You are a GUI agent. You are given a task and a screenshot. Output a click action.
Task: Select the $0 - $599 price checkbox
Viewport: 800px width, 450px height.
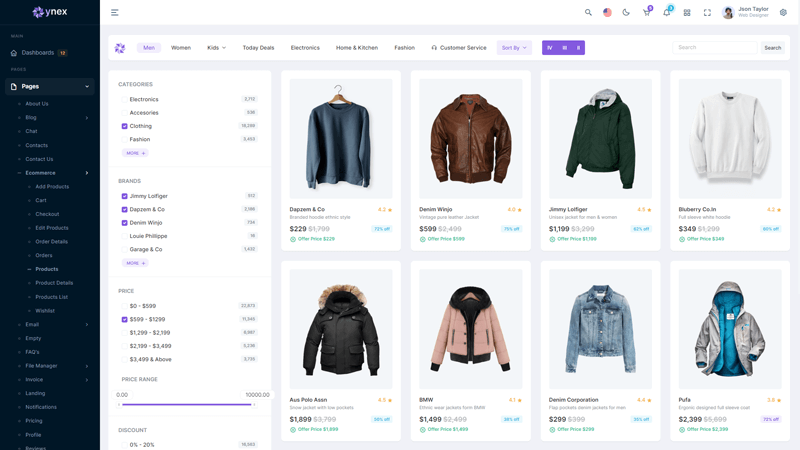[x=124, y=306]
